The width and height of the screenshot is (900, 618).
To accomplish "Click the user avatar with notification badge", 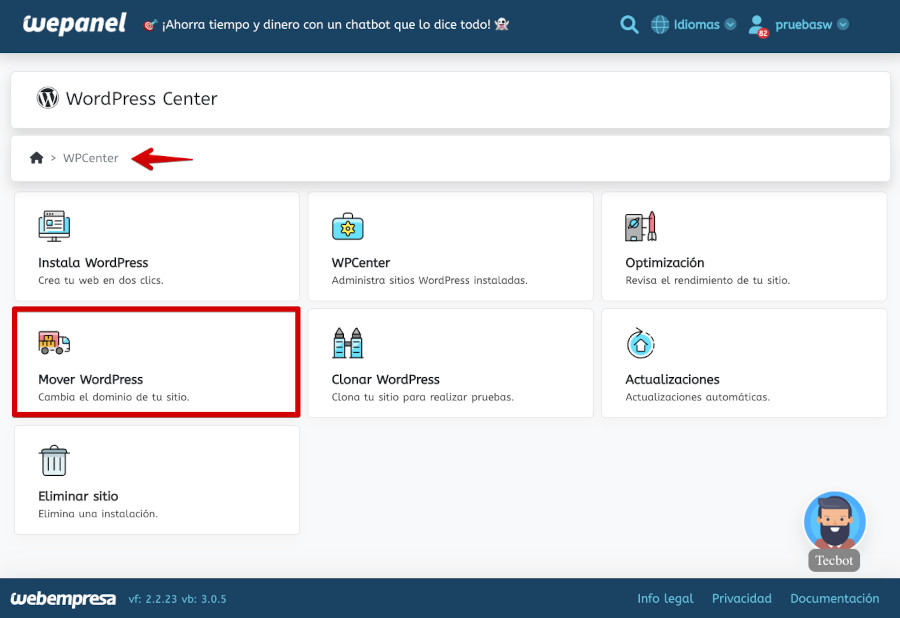I will [758, 26].
